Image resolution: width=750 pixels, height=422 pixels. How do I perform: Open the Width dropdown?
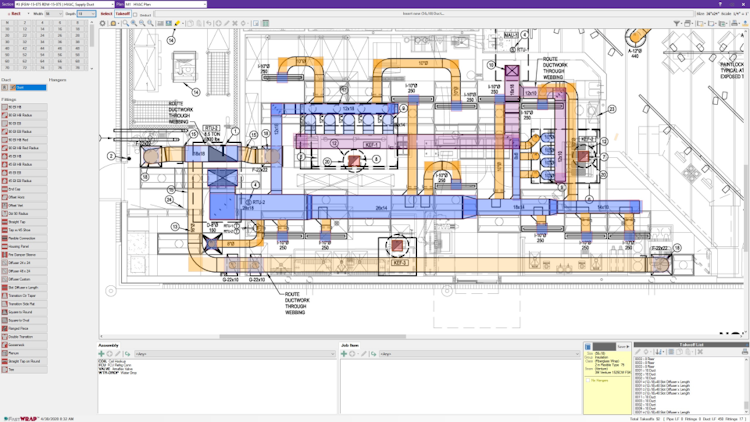54,14
